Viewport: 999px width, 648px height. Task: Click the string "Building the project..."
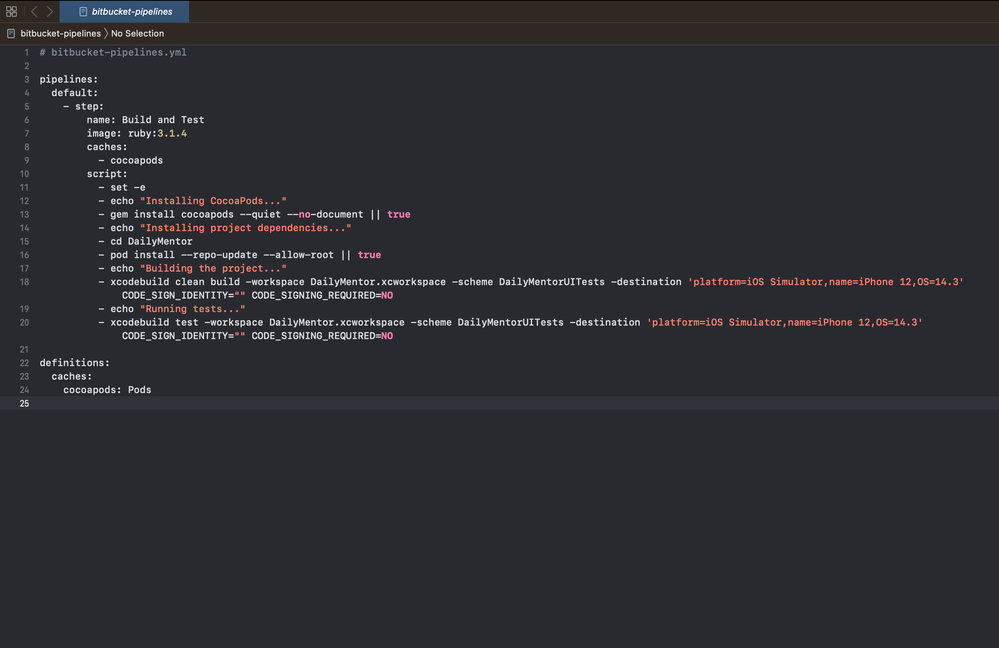(x=213, y=268)
